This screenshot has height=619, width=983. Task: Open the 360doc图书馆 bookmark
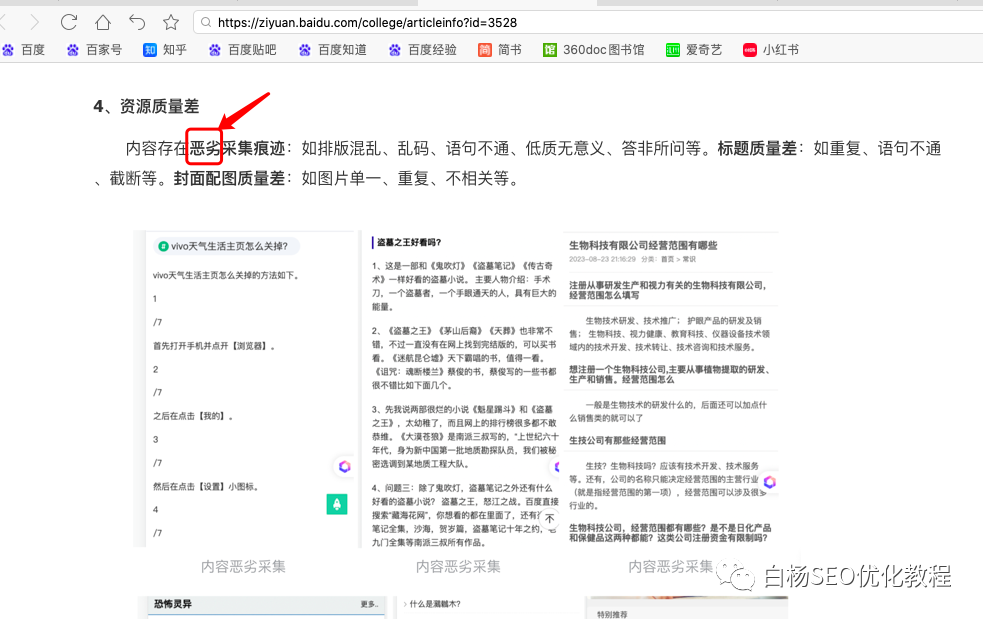[x=594, y=48]
